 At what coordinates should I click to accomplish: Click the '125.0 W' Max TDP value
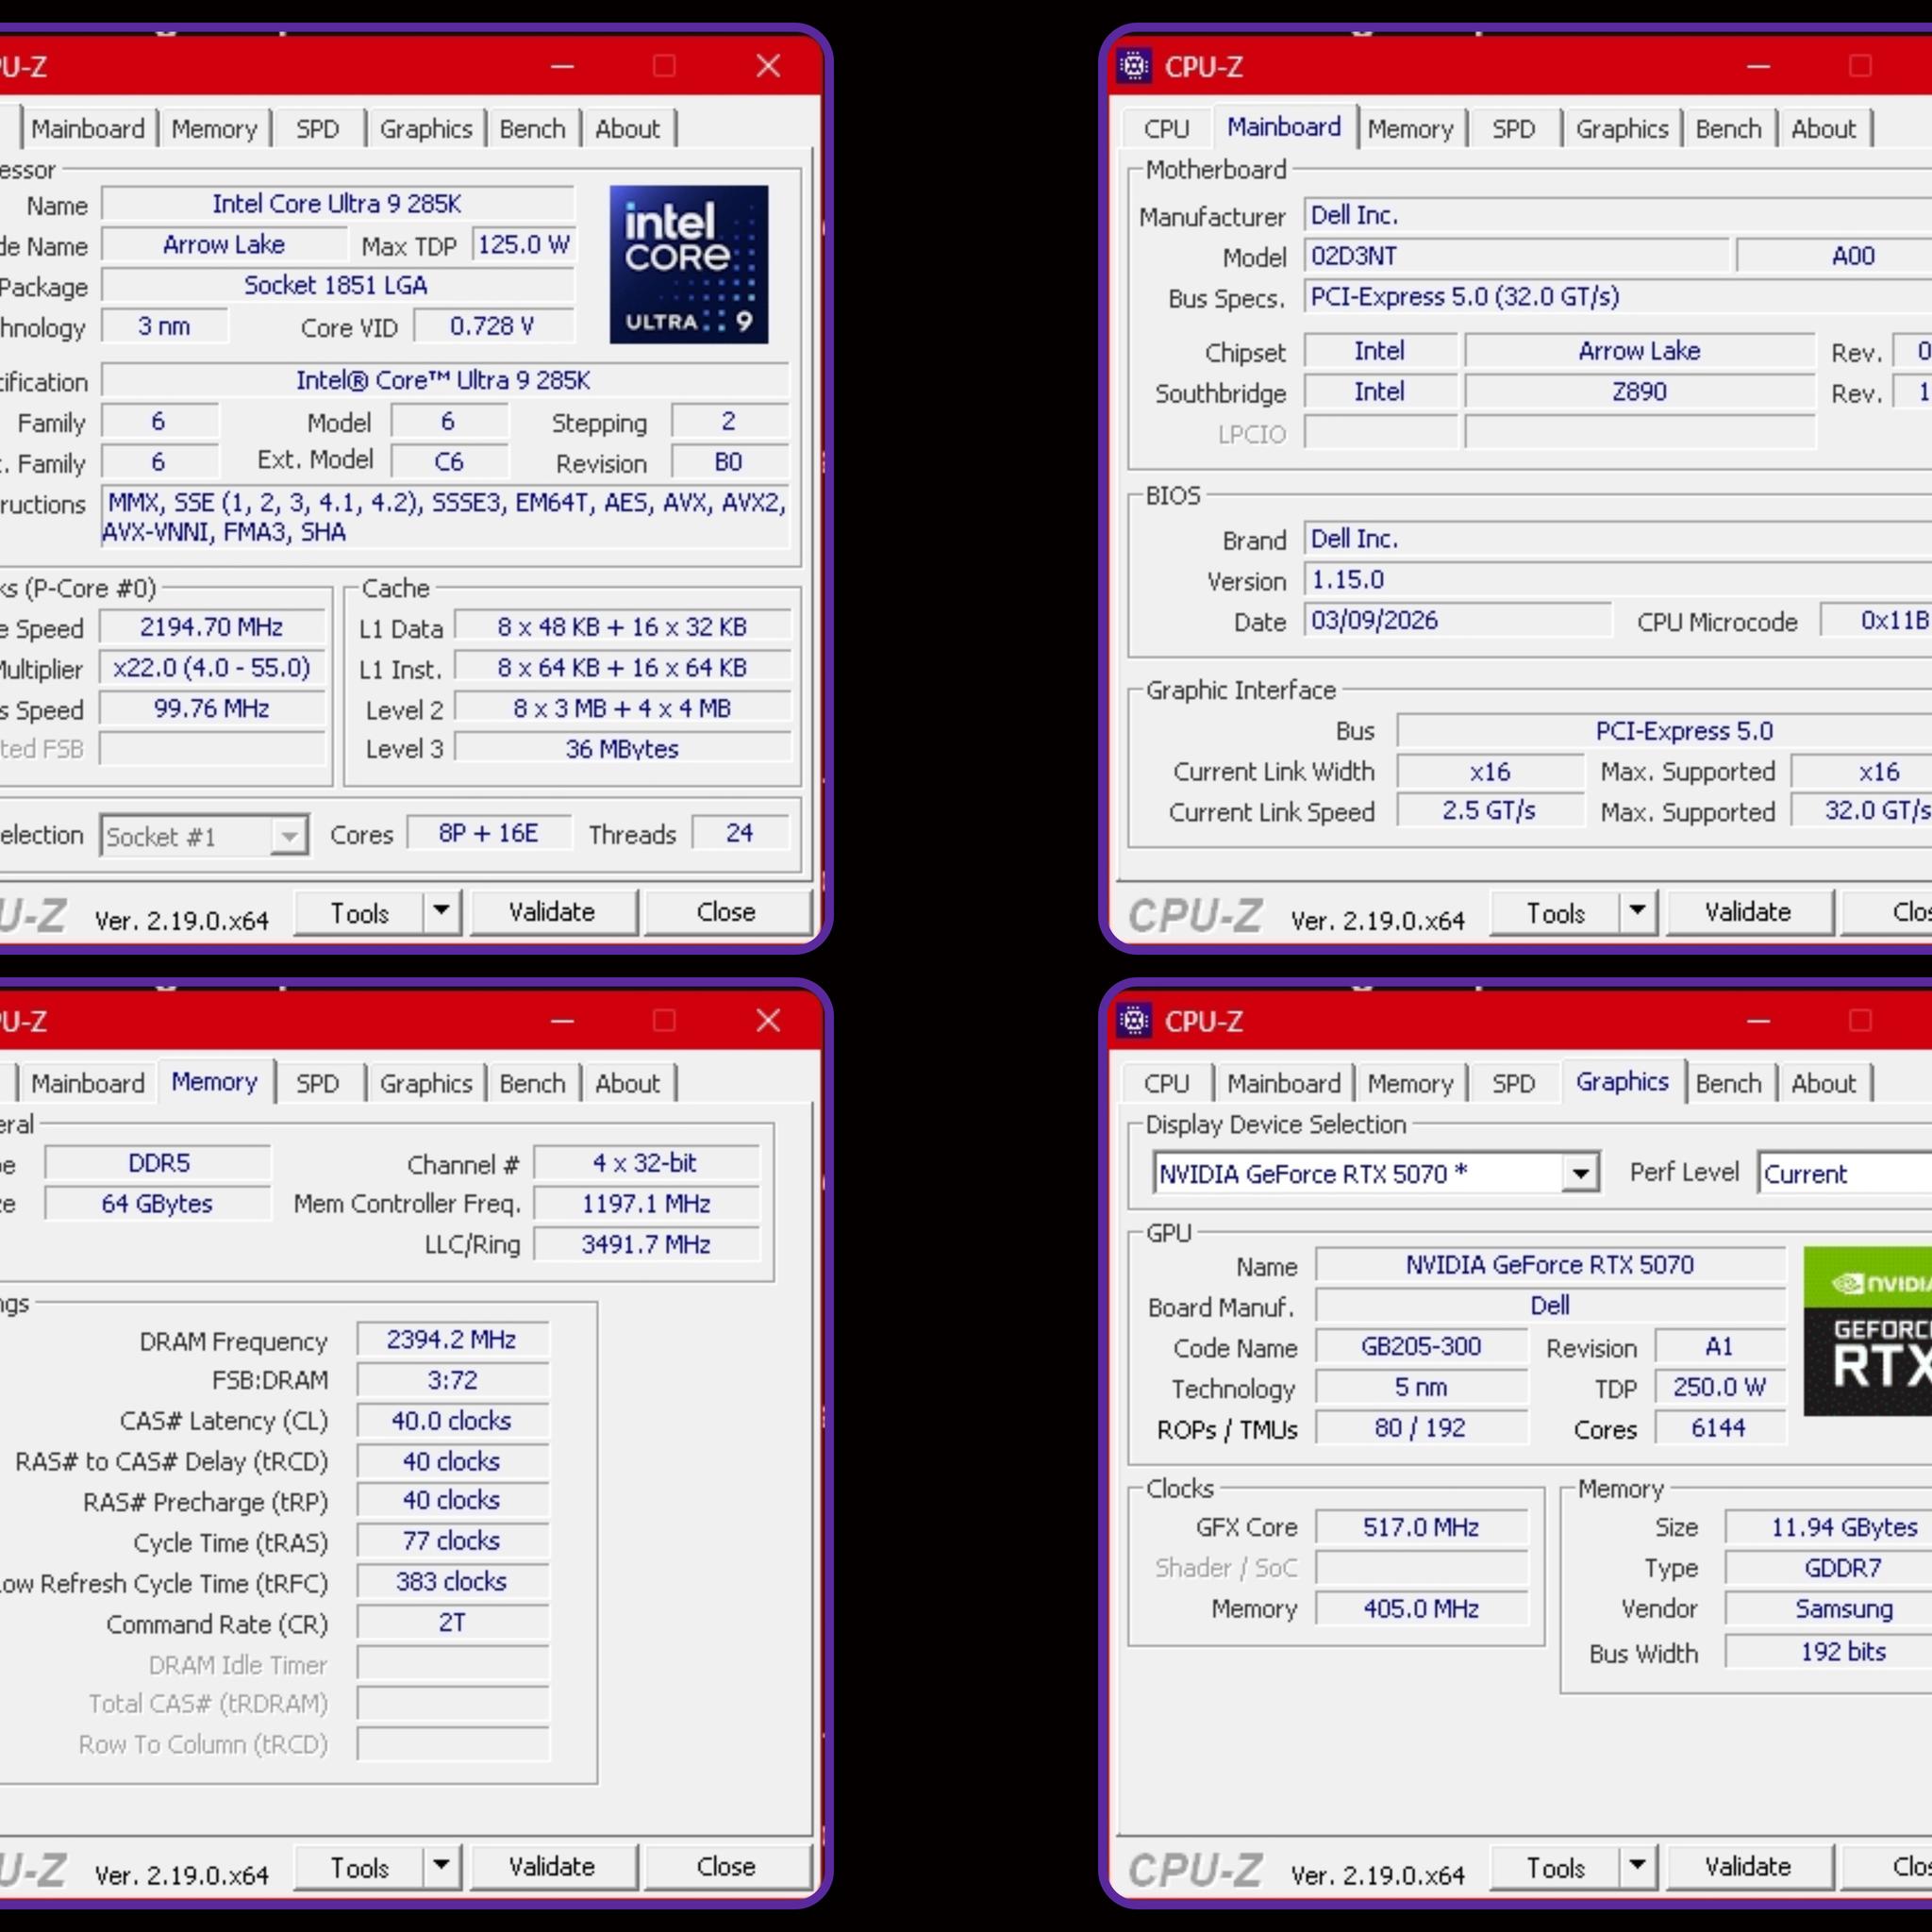point(523,245)
